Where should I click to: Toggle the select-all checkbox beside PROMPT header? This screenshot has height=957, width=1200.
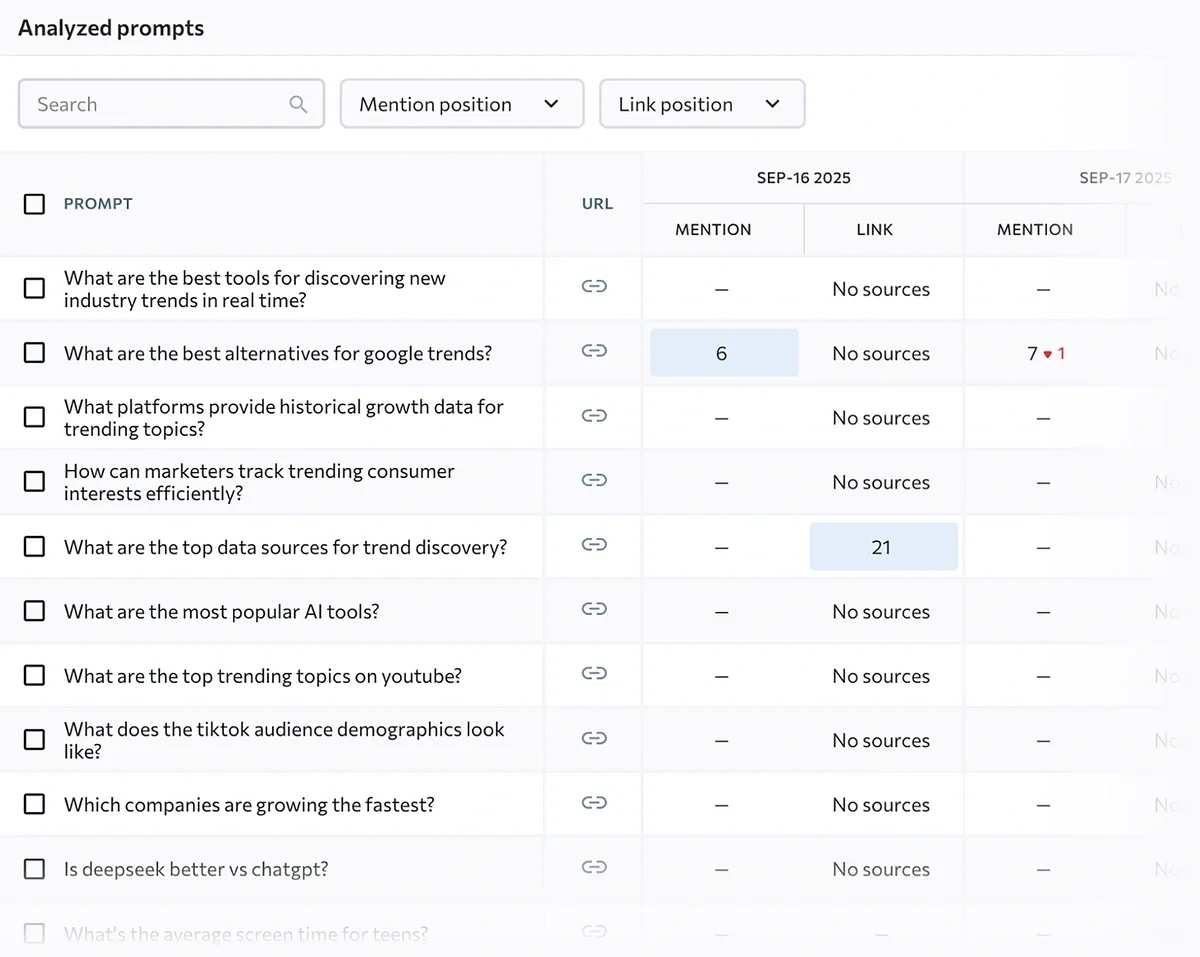click(x=34, y=204)
